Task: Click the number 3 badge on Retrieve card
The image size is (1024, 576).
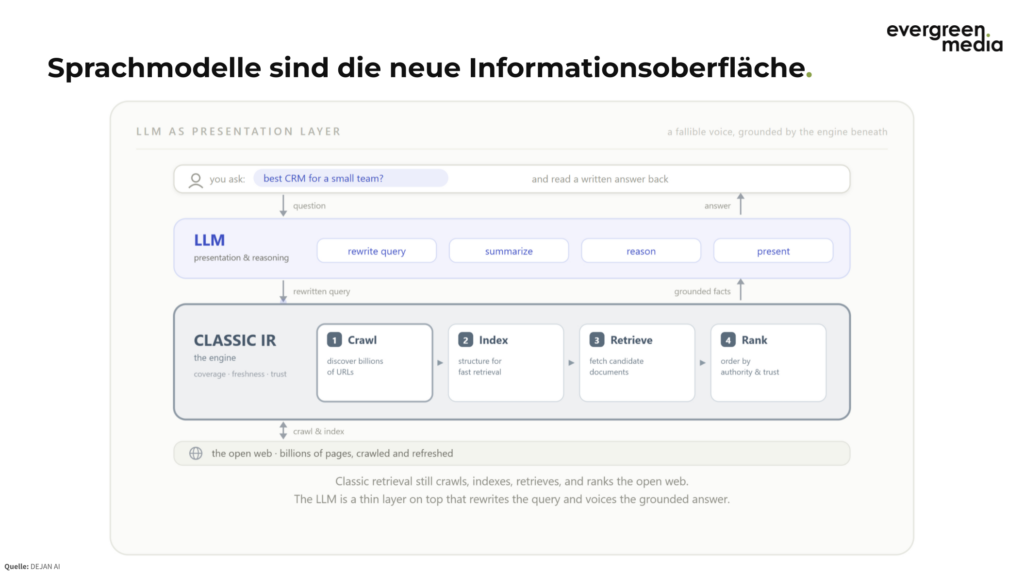Action: point(597,340)
